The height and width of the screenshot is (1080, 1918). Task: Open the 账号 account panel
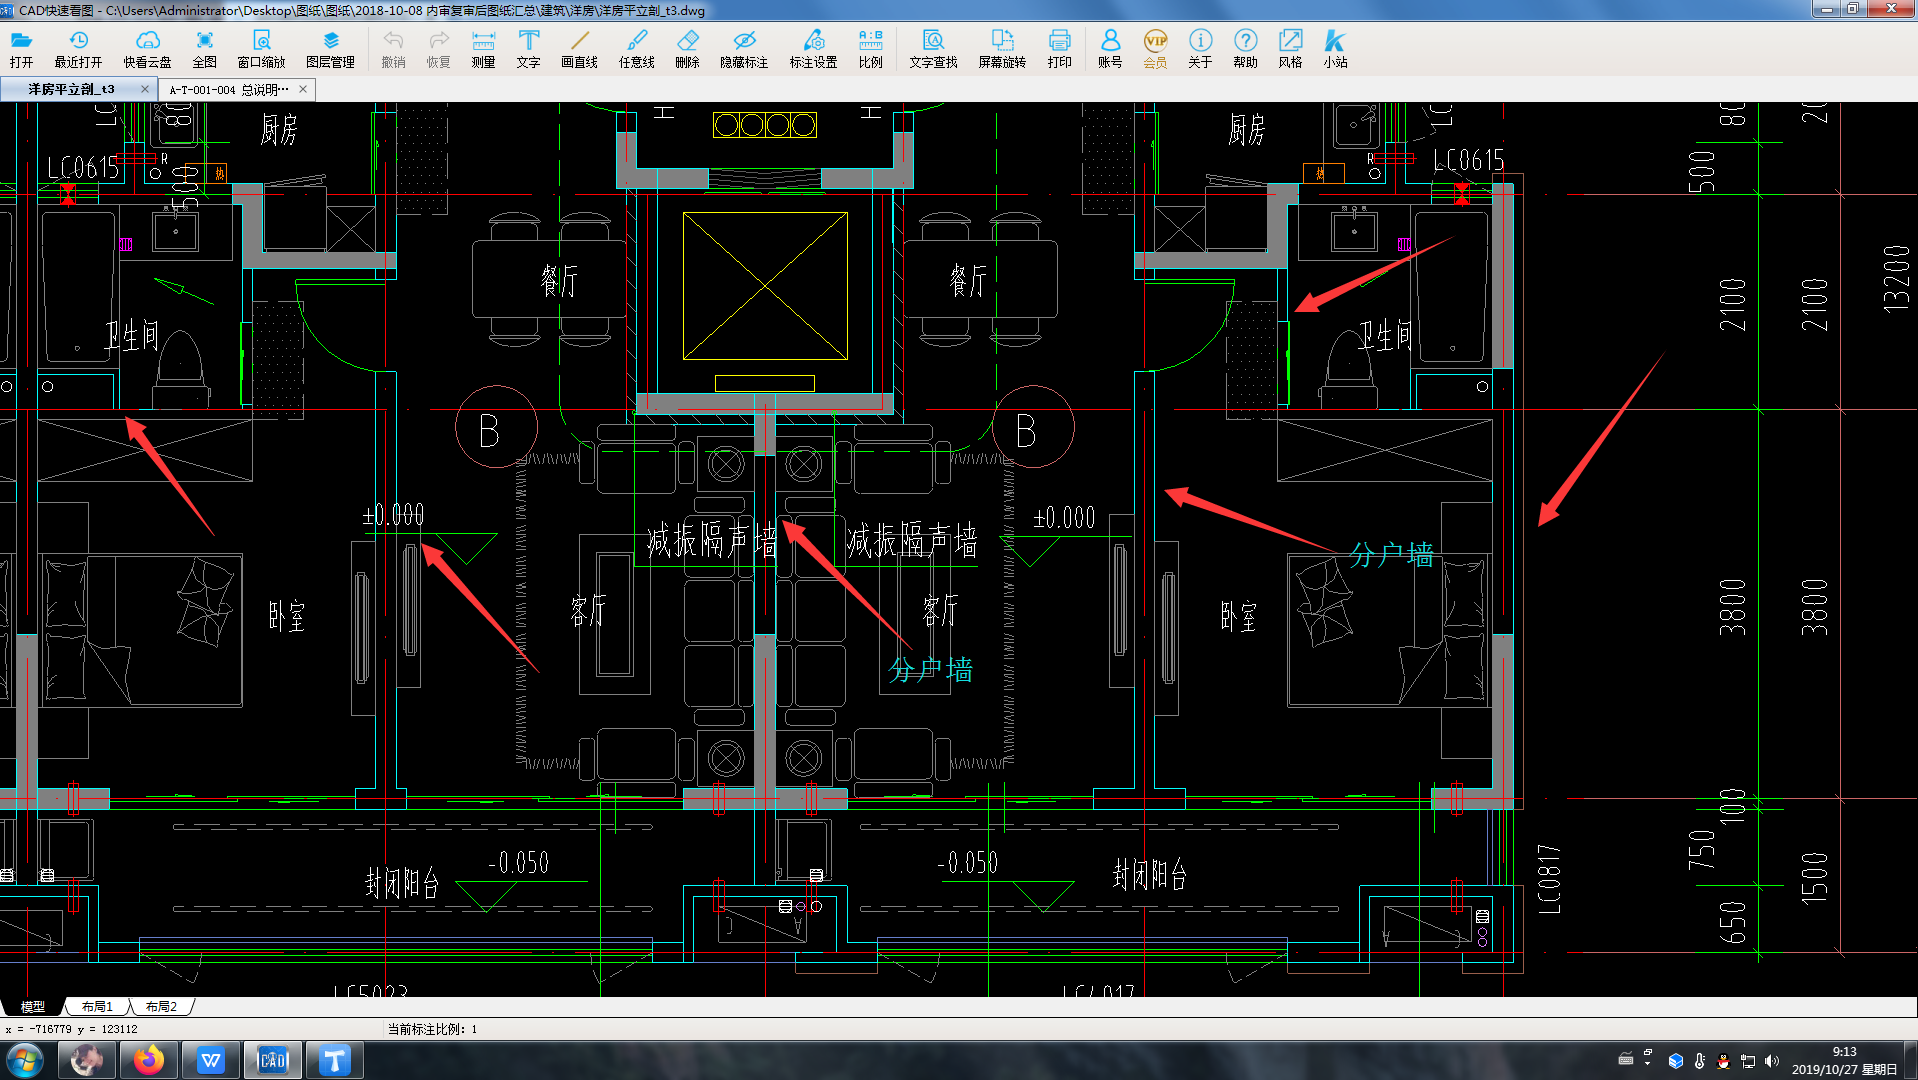(1110, 49)
